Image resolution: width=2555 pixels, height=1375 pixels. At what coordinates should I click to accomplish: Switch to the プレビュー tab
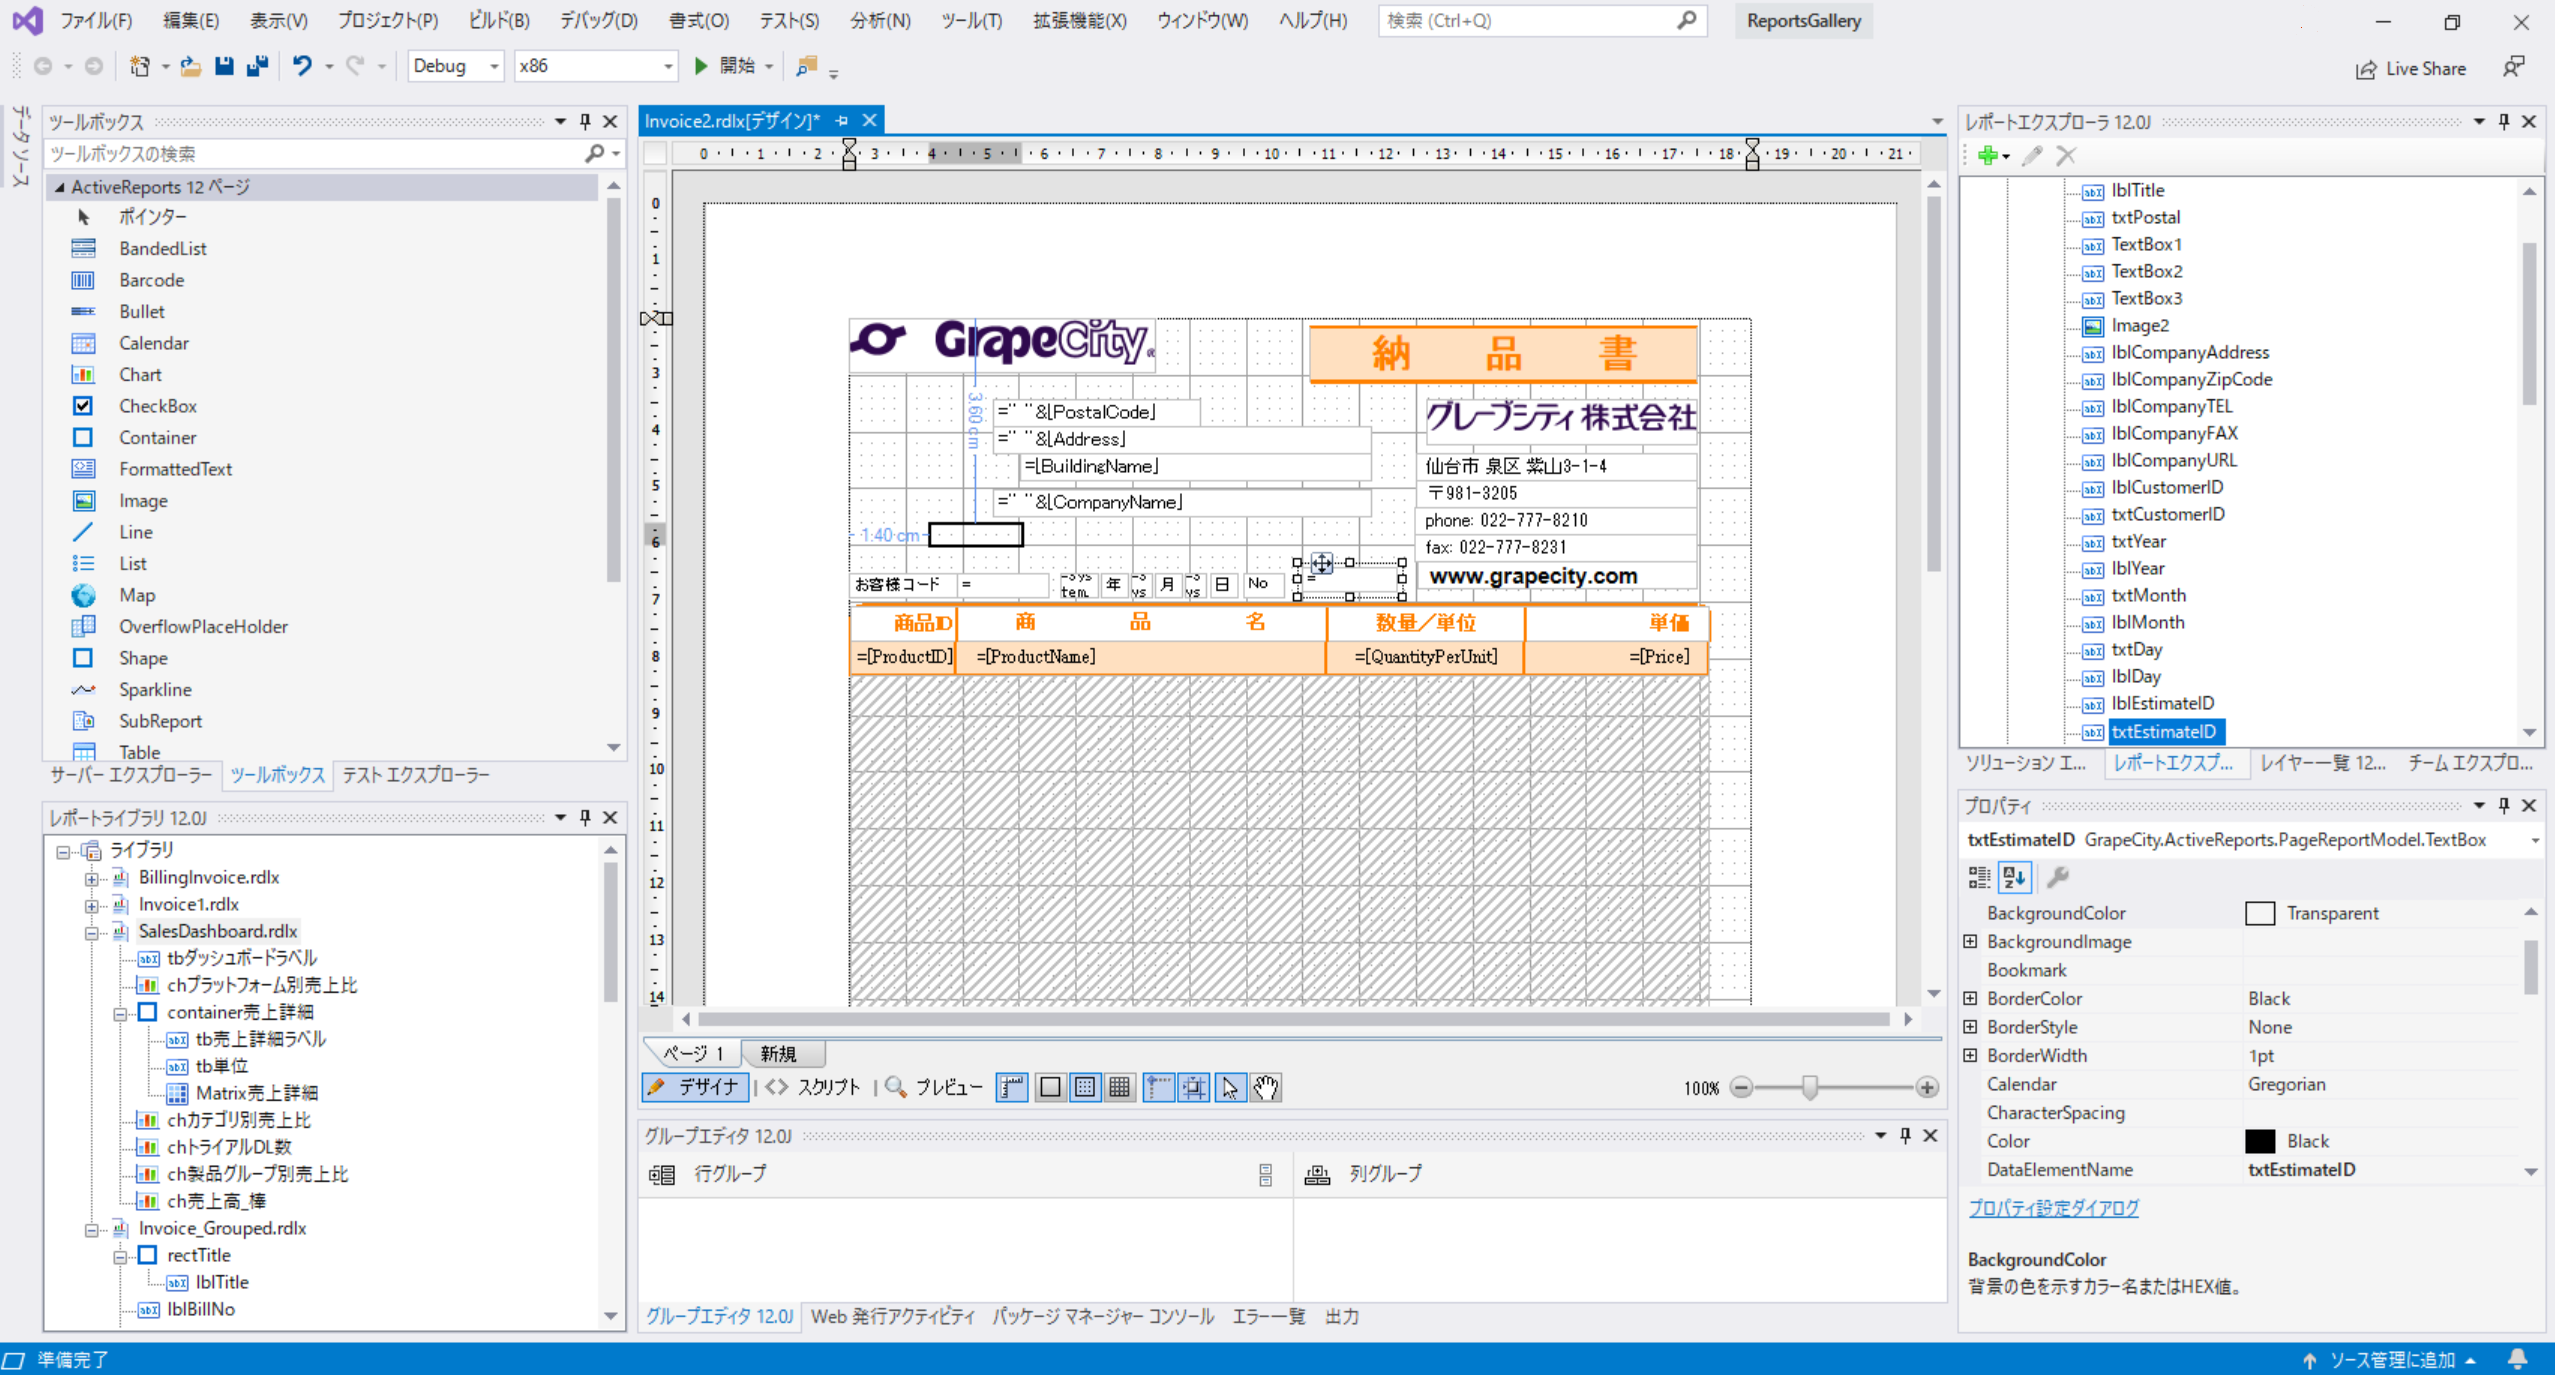click(x=934, y=1087)
